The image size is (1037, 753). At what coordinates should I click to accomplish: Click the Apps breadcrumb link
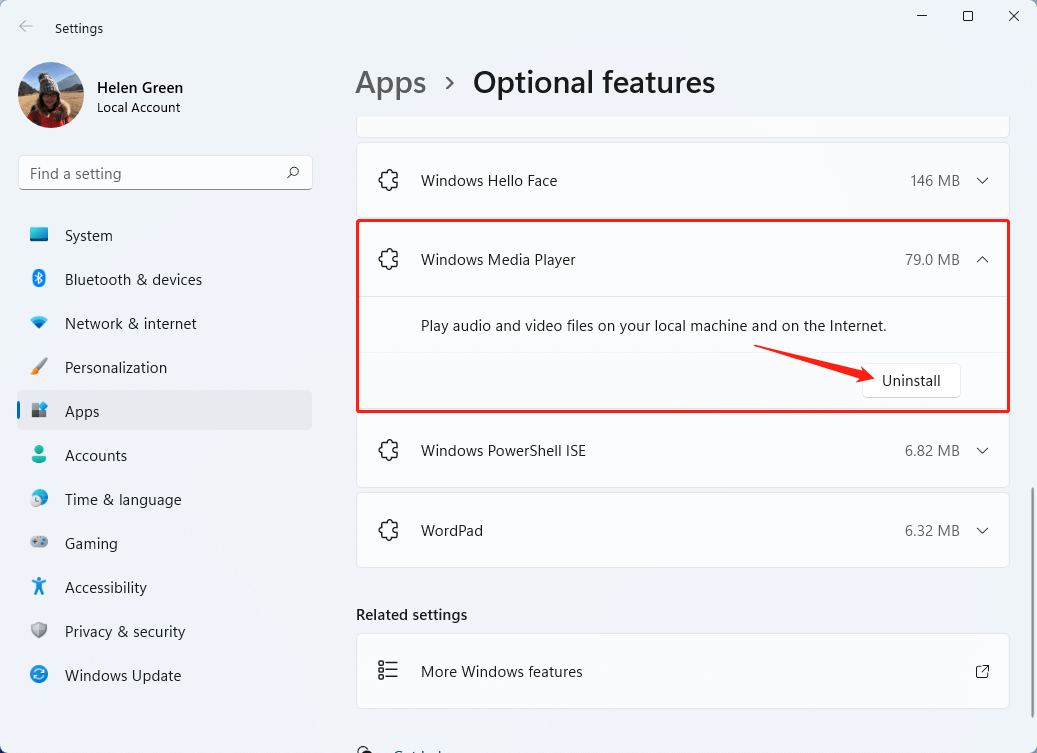tap(391, 84)
